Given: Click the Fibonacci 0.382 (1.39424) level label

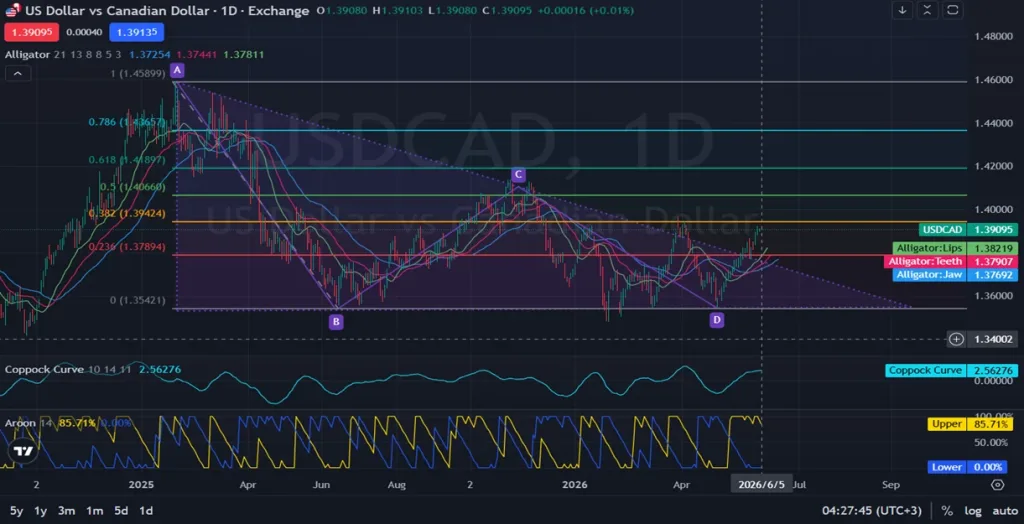Looking at the screenshot, I should [x=127, y=213].
